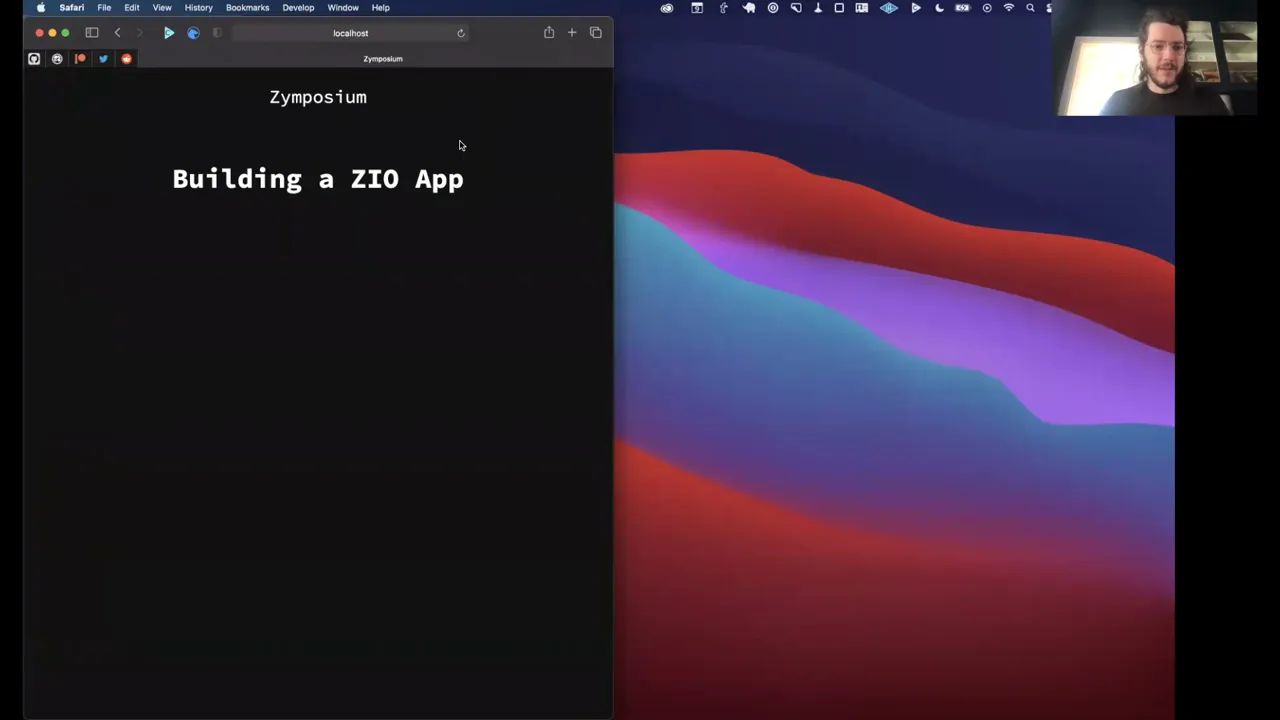This screenshot has height=720, width=1280.
Task: Open the Now Playing menu bar icon
Action: point(987,8)
